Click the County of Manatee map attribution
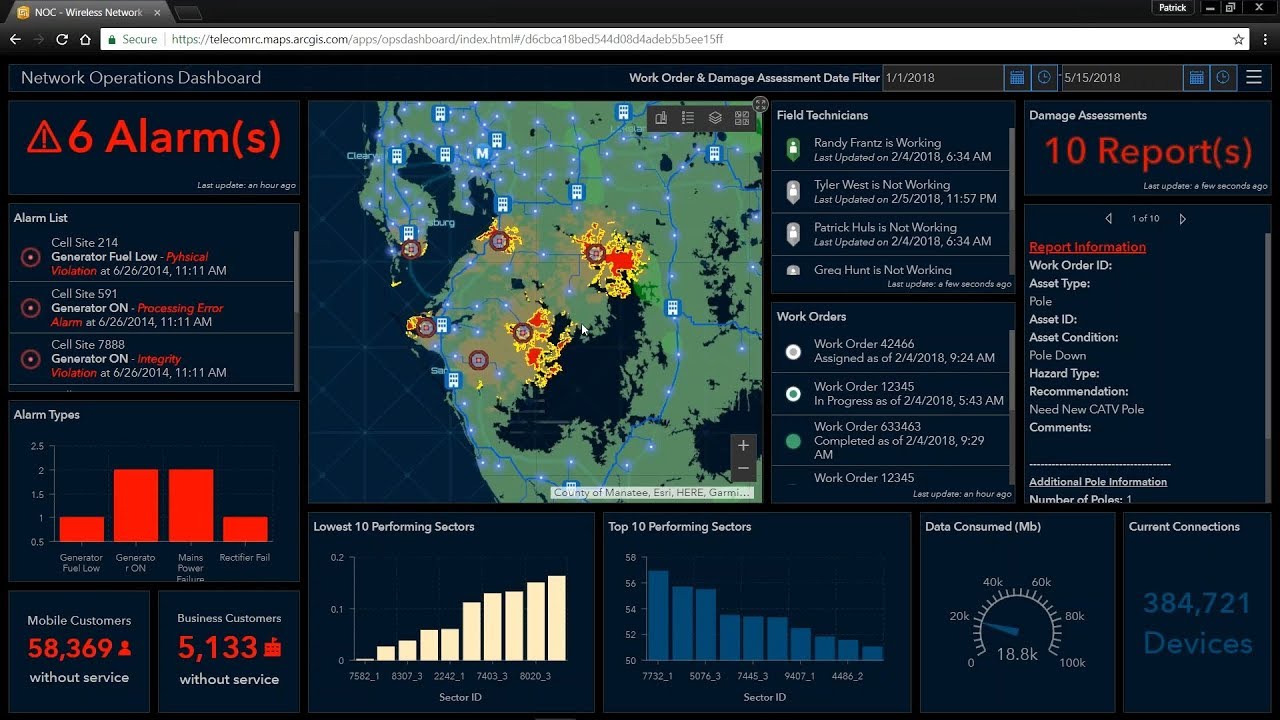Image resolution: width=1280 pixels, height=720 pixels. [652, 493]
